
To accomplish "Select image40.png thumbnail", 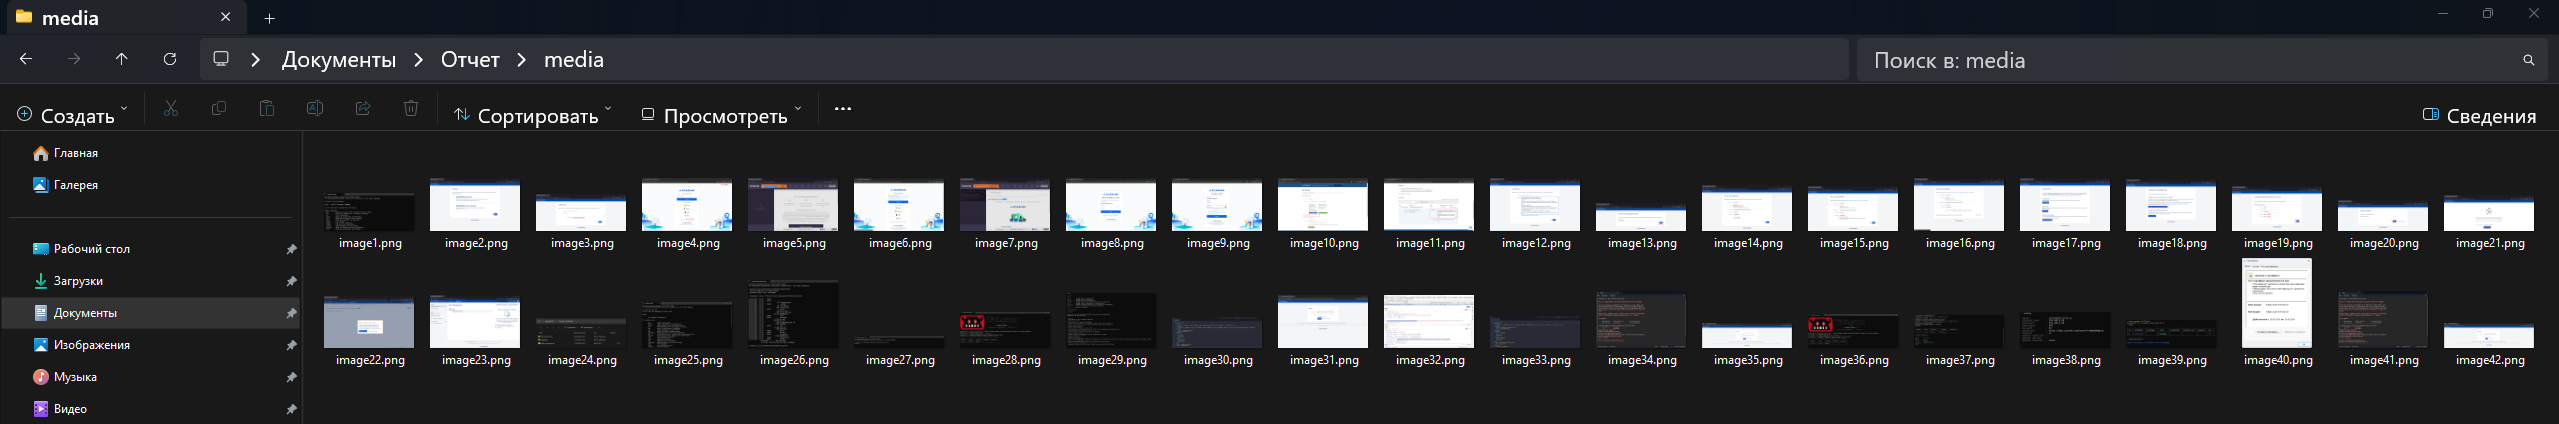I will pyautogui.click(x=2277, y=303).
